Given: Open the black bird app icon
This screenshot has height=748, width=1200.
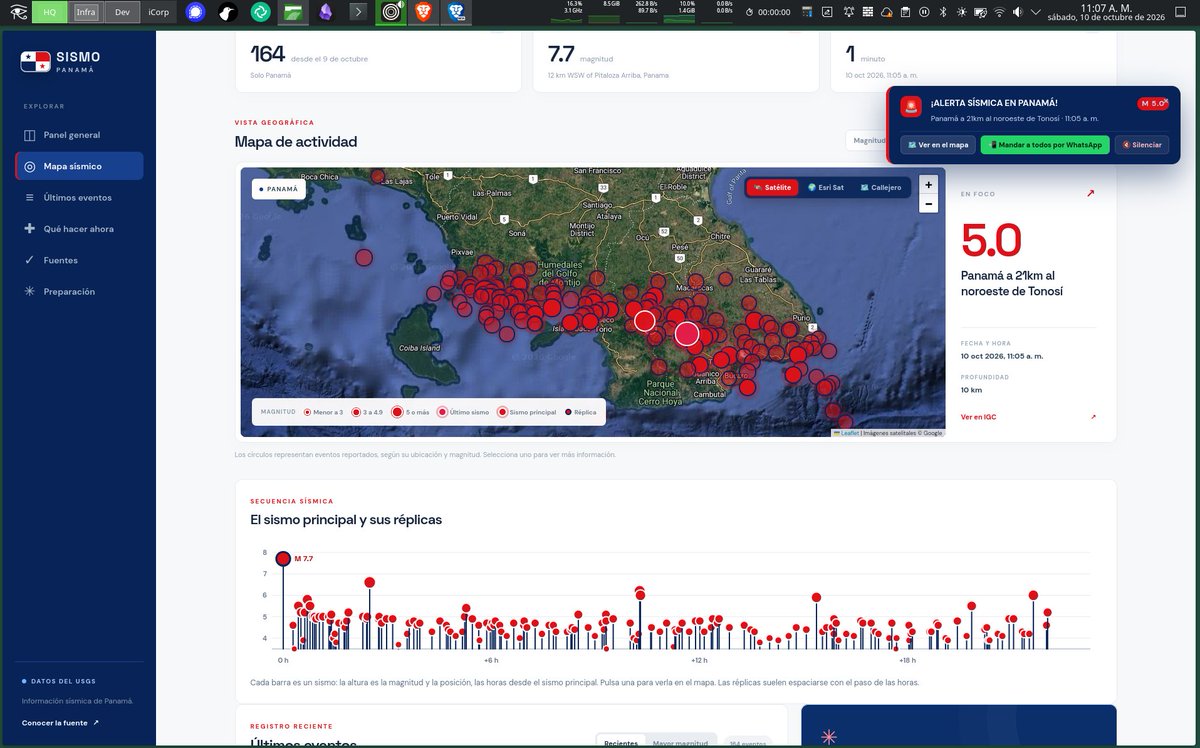Looking at the screenshot, I should (228, 12).
